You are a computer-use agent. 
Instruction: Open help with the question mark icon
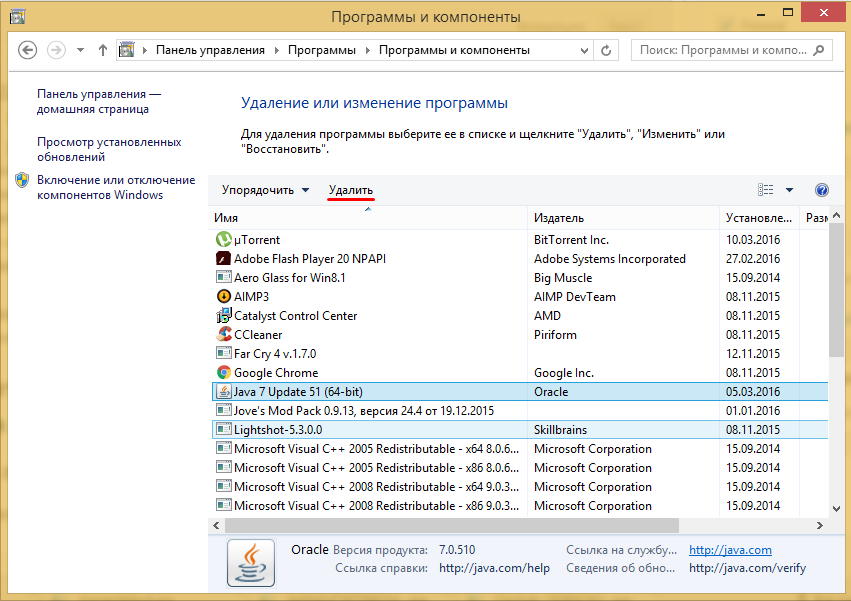pos(822,190)
